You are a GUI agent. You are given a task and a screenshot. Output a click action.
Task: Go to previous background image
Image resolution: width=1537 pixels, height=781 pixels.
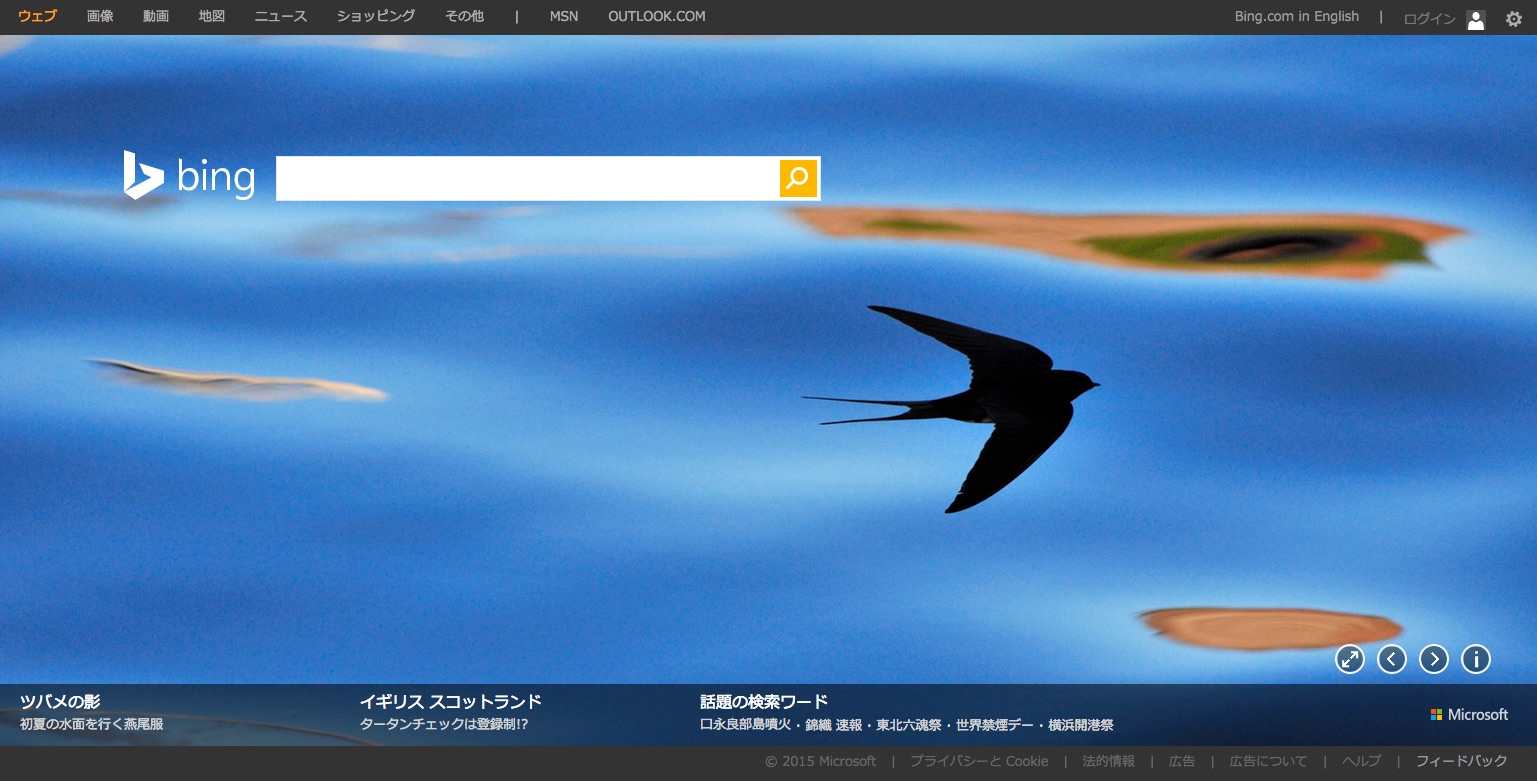[x=1392, y=659]
